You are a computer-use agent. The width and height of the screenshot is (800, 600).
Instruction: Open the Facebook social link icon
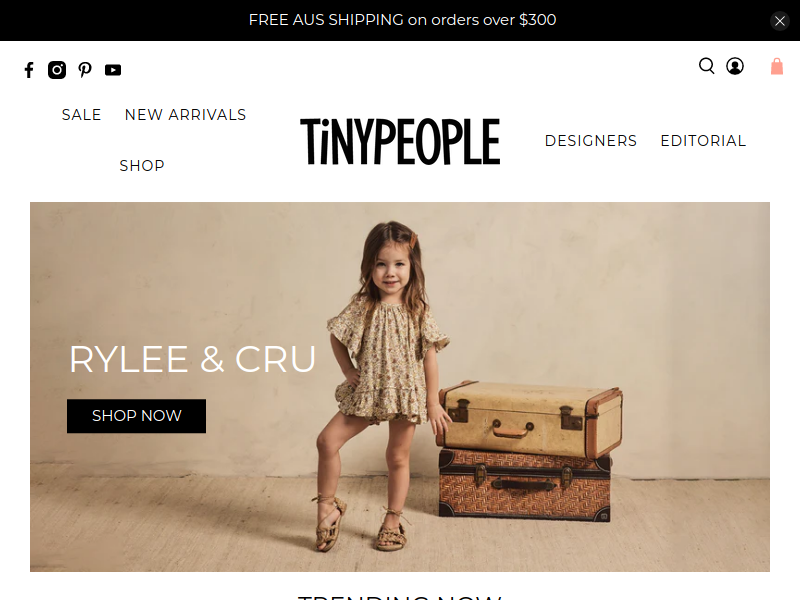29,70
